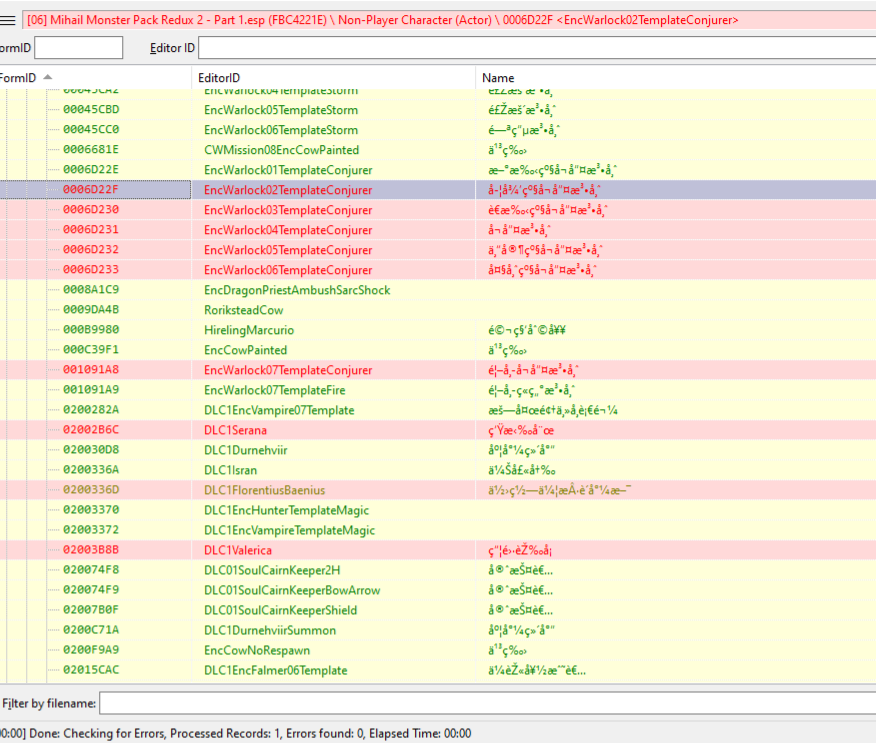Select highlighted row EncWarlock02TemplateConjurer
The height and width of the screenshot is (743, 876).
click(x=438, y=190)
